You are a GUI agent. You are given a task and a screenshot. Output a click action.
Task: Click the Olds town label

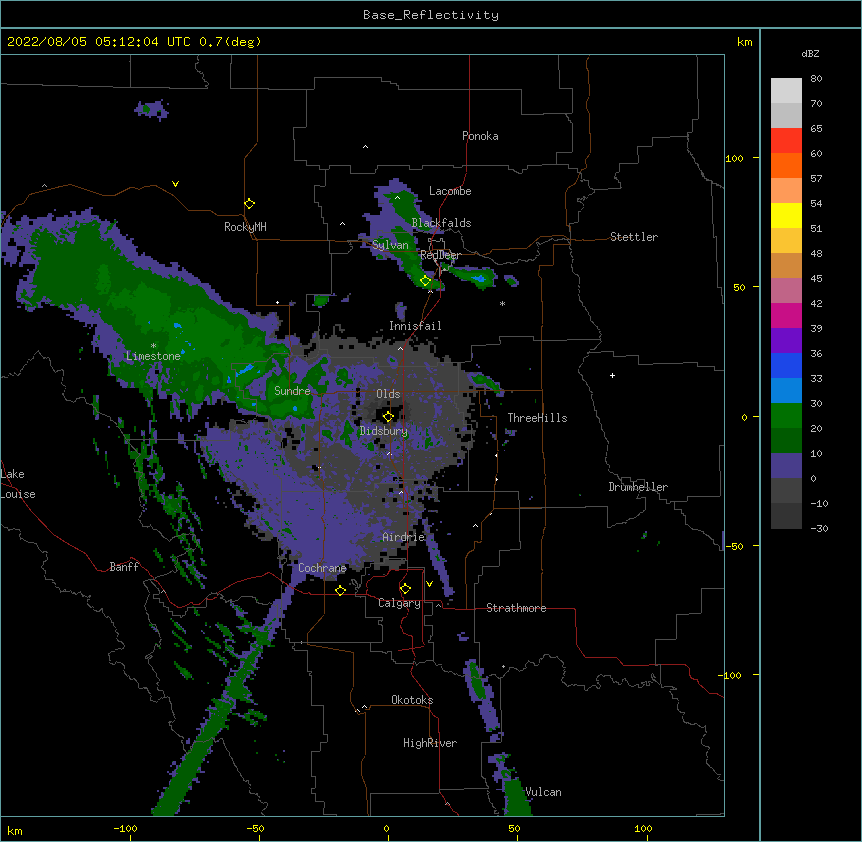(x=388, y=394)
